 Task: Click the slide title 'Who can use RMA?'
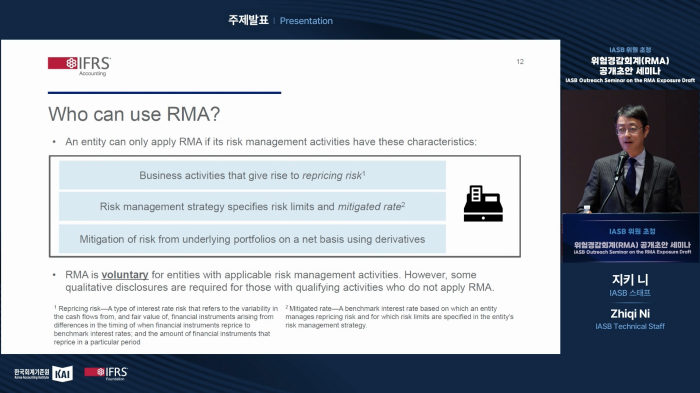pos(134,114)
